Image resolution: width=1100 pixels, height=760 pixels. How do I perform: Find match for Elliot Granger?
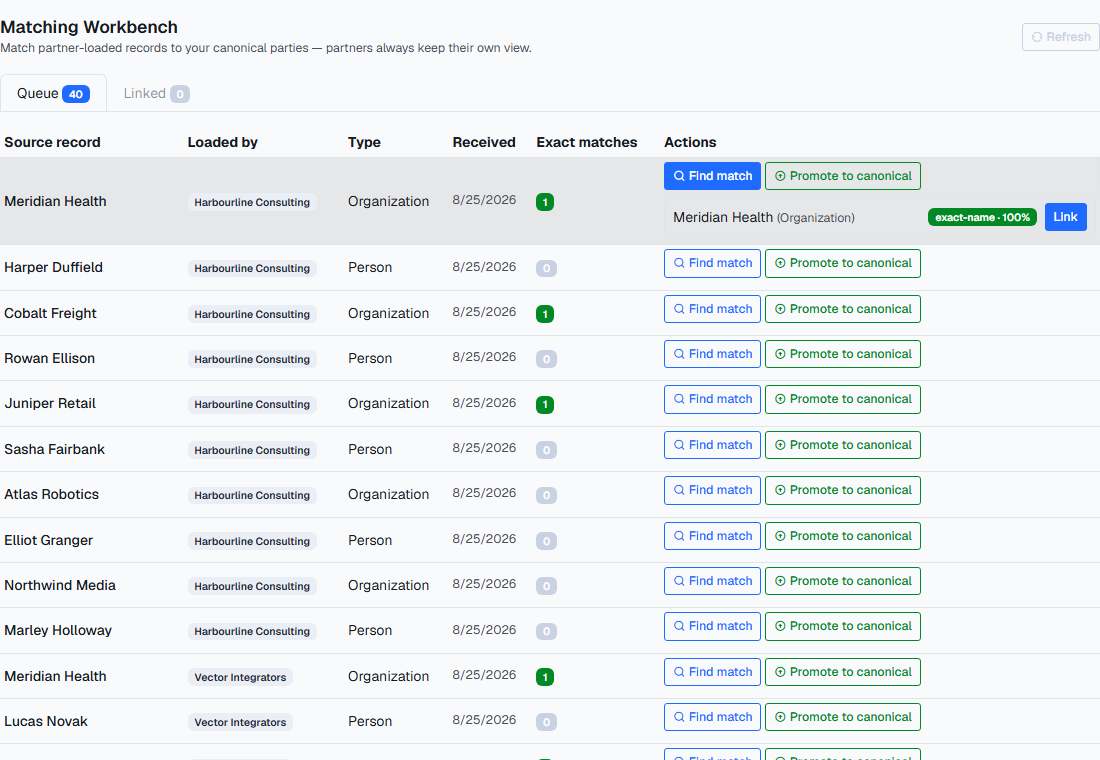click(712, 536)
